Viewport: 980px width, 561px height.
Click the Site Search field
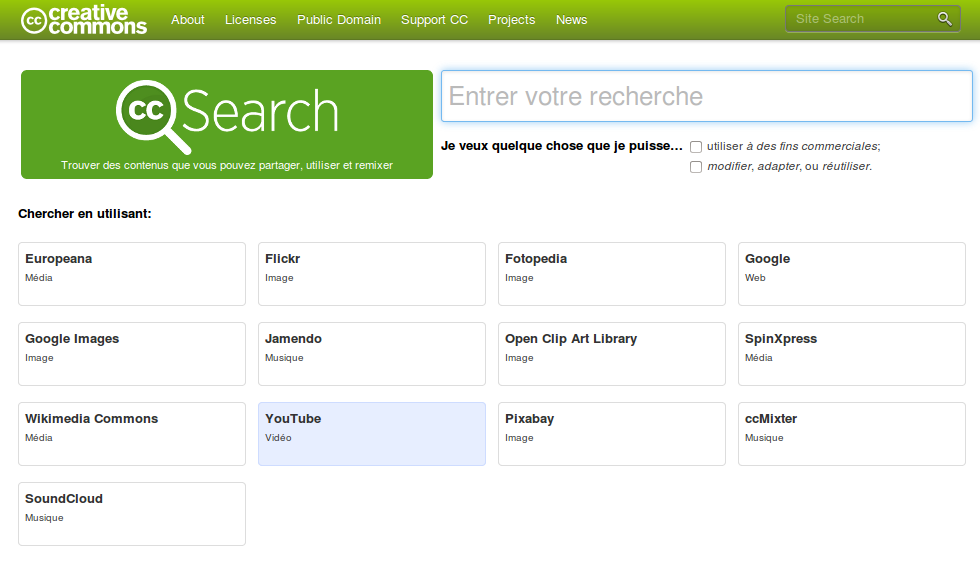[860, 19]
